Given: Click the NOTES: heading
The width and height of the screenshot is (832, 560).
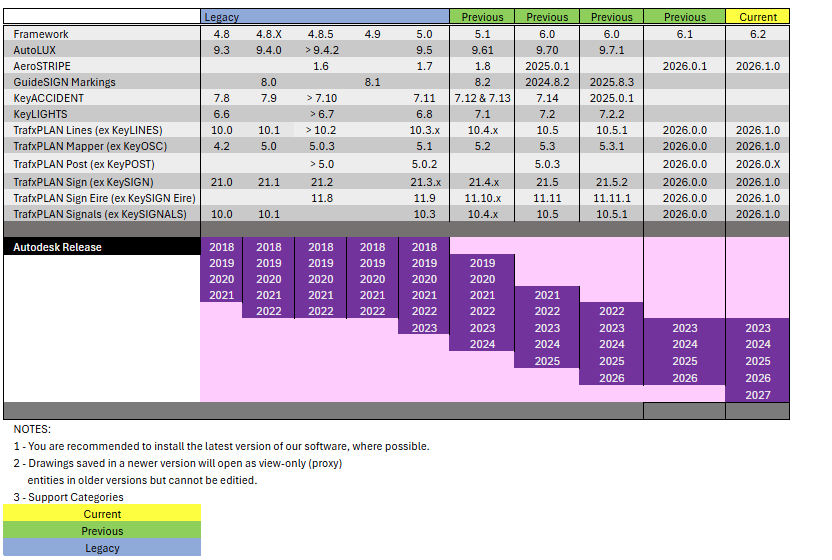Looking at the screenshot, I should 32,429.
